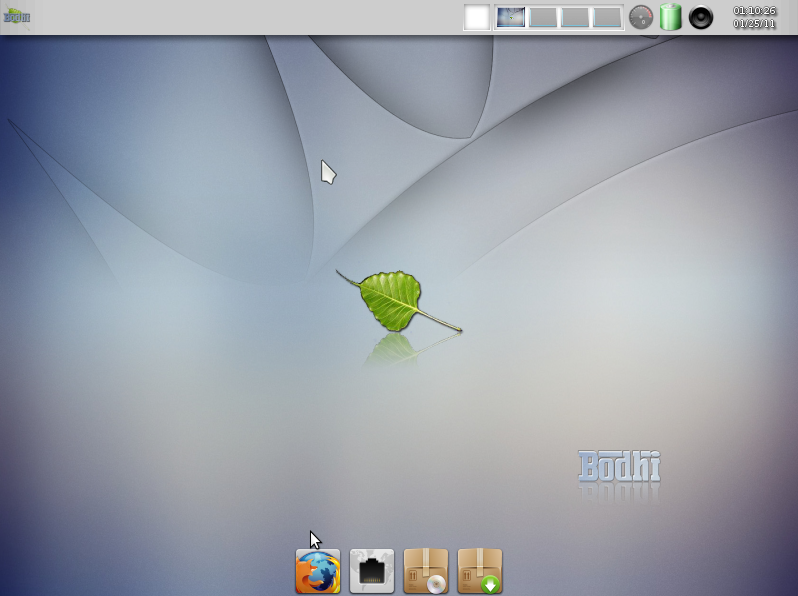
Task: Click the green leaf on the wallpaper
Action: coord(392,299)
